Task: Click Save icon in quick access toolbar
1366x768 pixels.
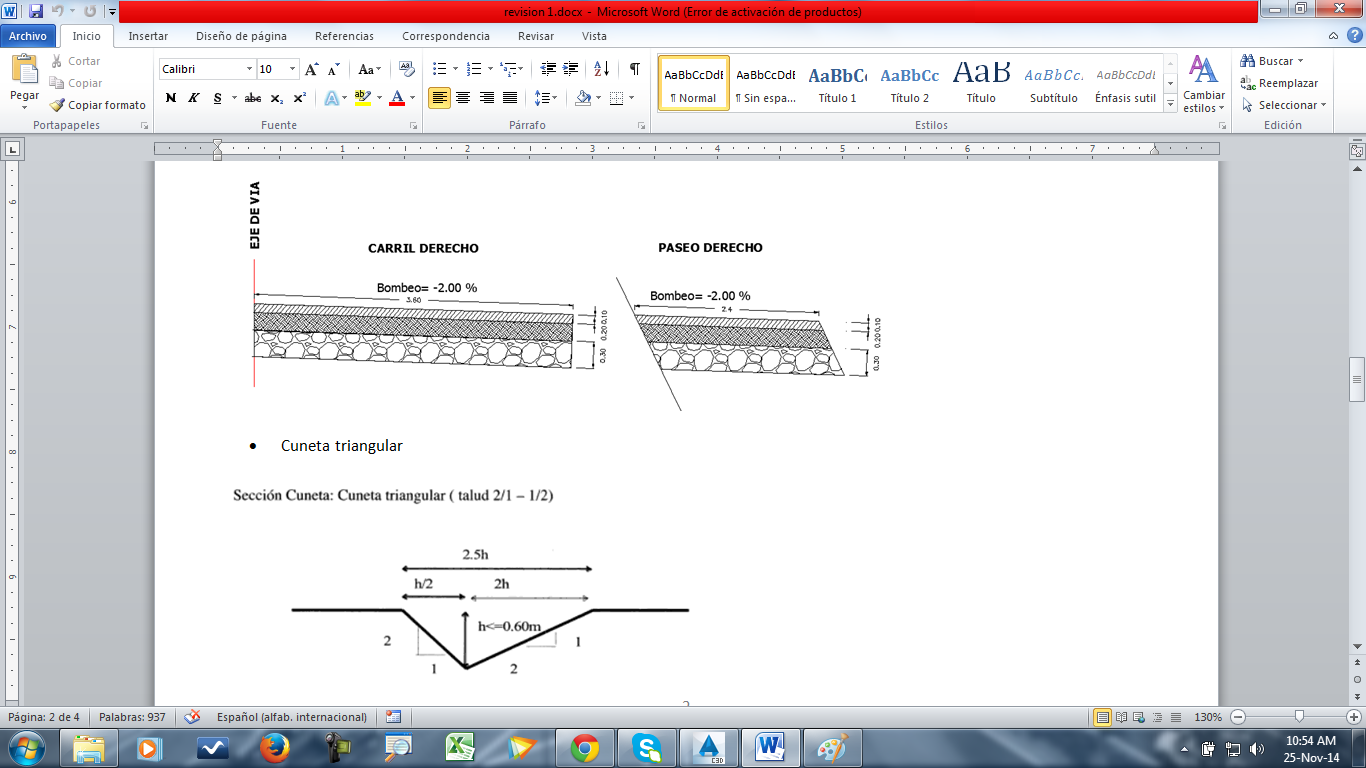Action: point(36,12)
